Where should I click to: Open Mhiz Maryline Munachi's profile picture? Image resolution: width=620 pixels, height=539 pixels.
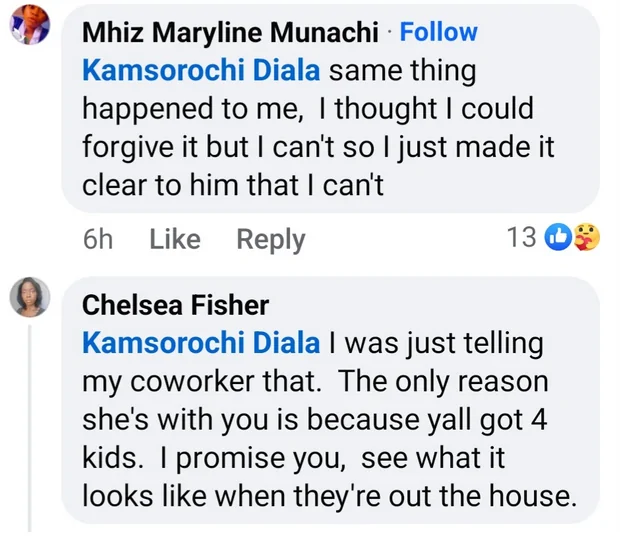coord(31,30)
